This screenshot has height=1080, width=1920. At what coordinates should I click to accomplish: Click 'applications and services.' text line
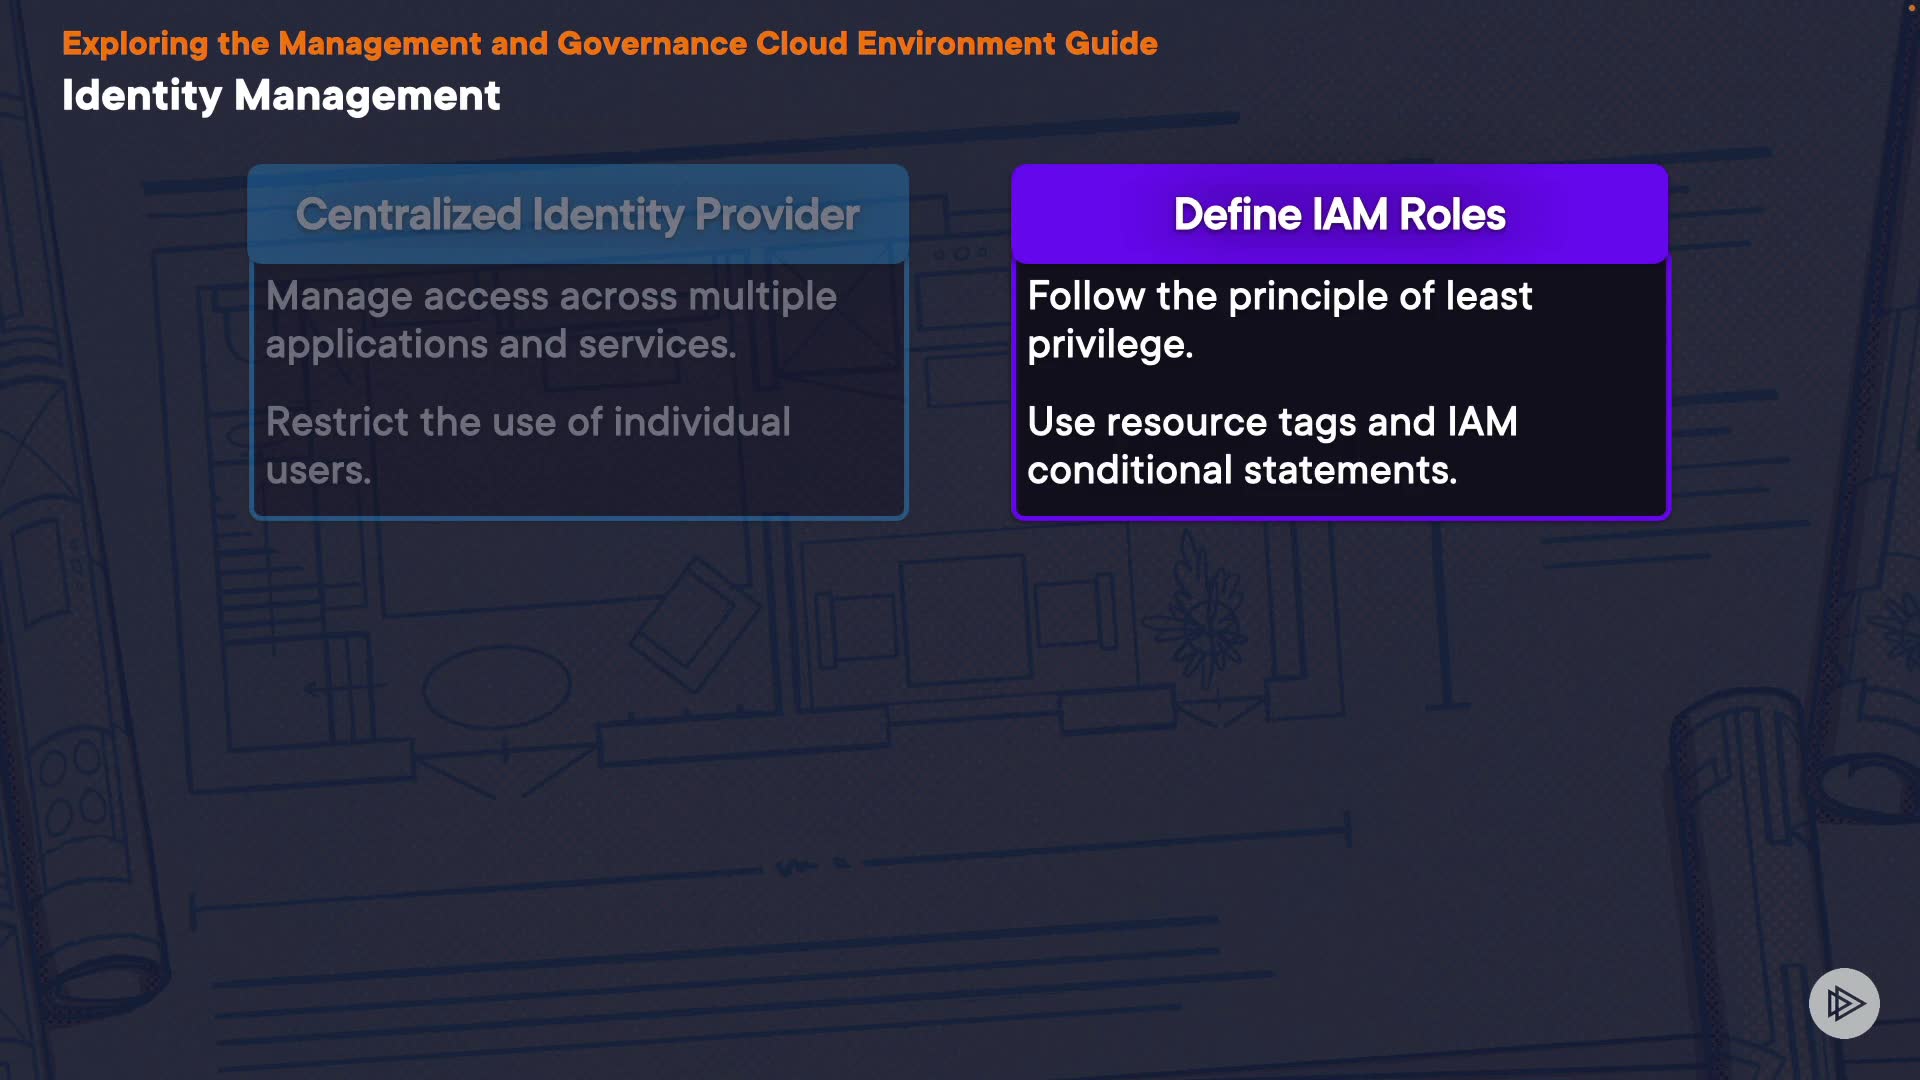click(x=501, y=345)
